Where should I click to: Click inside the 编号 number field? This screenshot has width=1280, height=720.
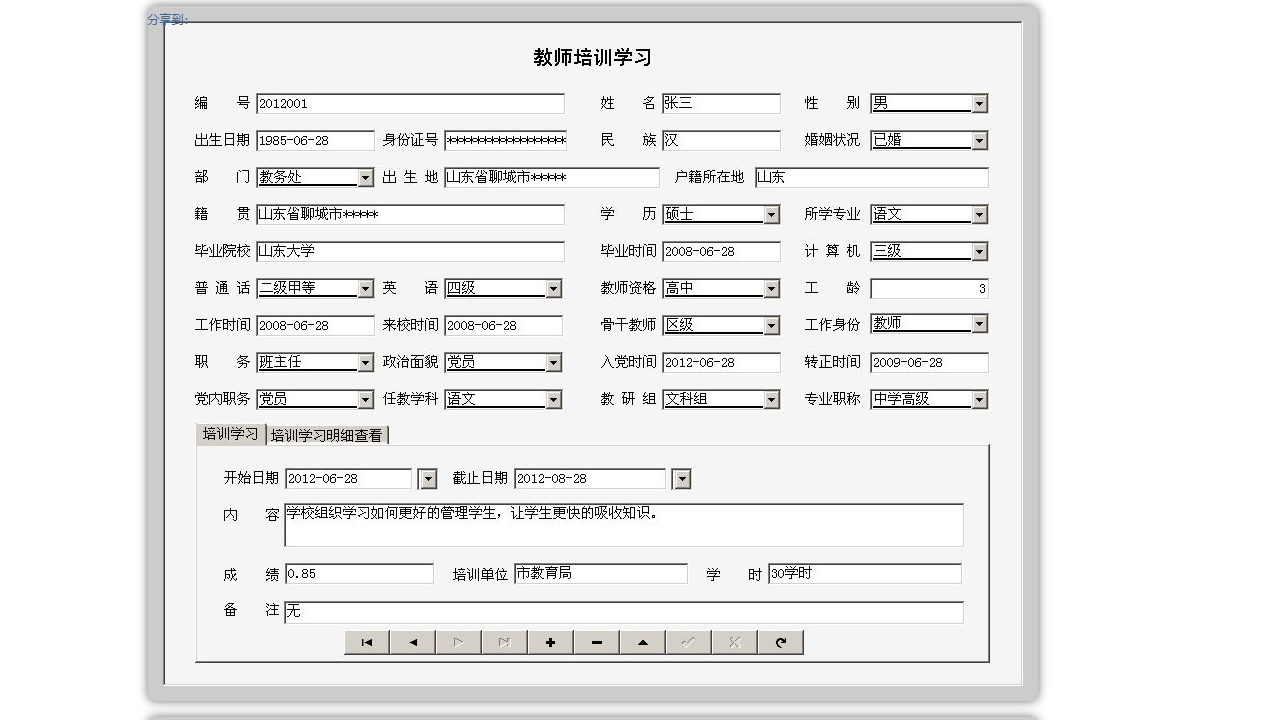click(x=410, y=103)
